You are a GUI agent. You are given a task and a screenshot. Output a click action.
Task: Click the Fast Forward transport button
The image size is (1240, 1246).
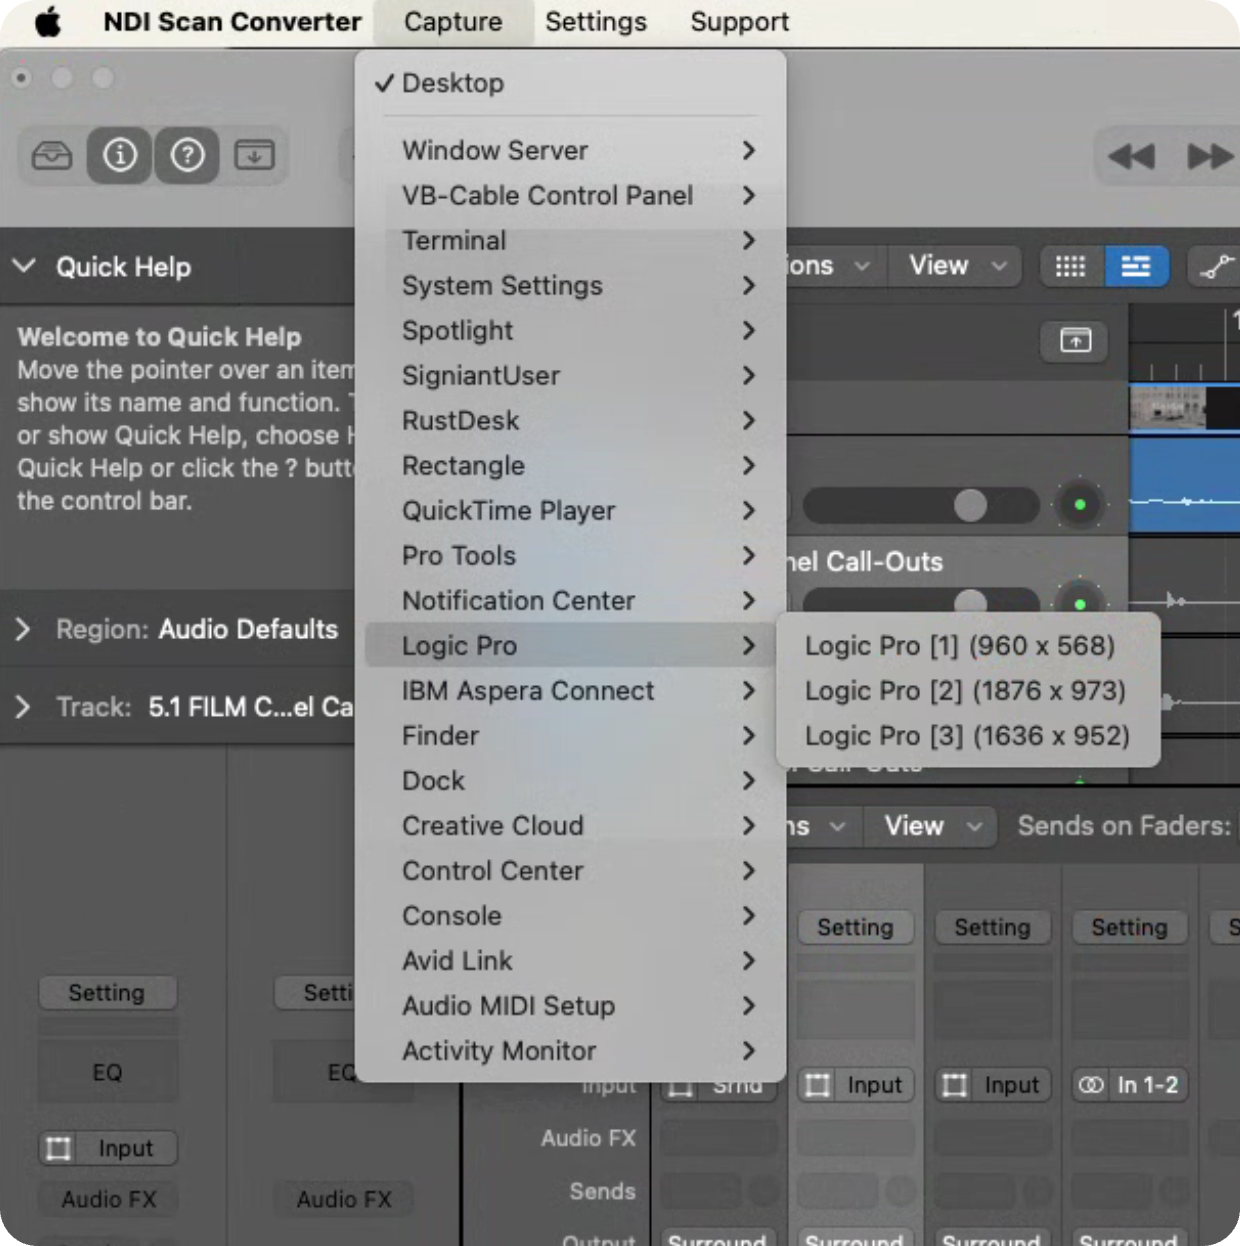point(1209,157)
